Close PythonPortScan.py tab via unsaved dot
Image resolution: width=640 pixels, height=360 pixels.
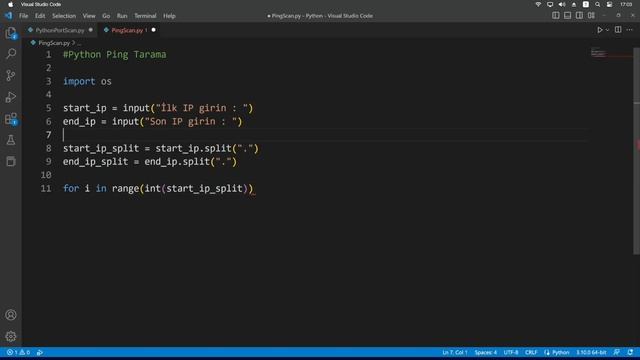point(91,30)
